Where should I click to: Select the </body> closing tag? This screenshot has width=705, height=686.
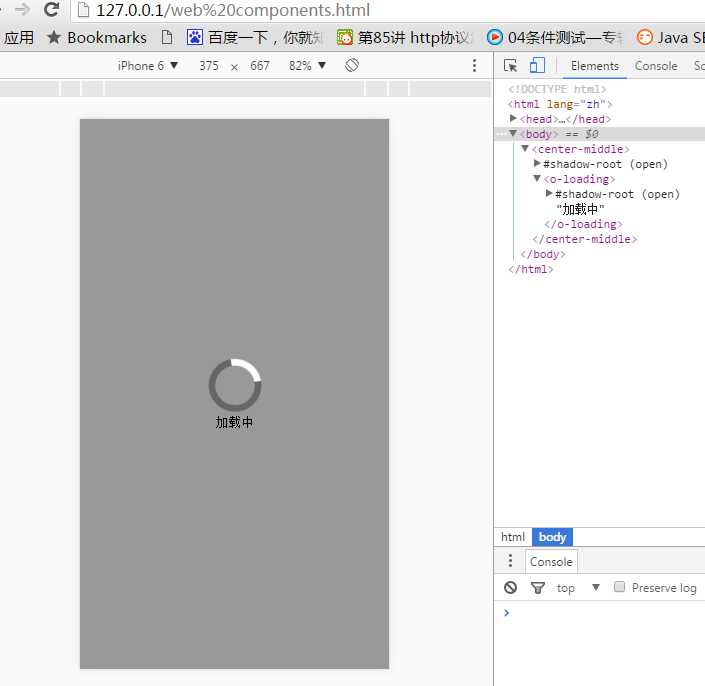(x=543, y=254)
